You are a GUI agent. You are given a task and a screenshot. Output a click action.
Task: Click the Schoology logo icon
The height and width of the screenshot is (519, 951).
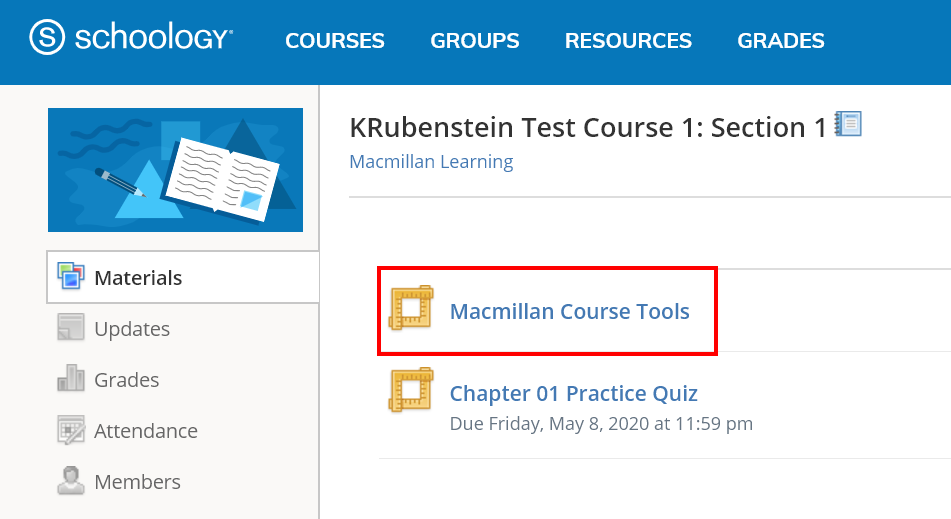46,39
